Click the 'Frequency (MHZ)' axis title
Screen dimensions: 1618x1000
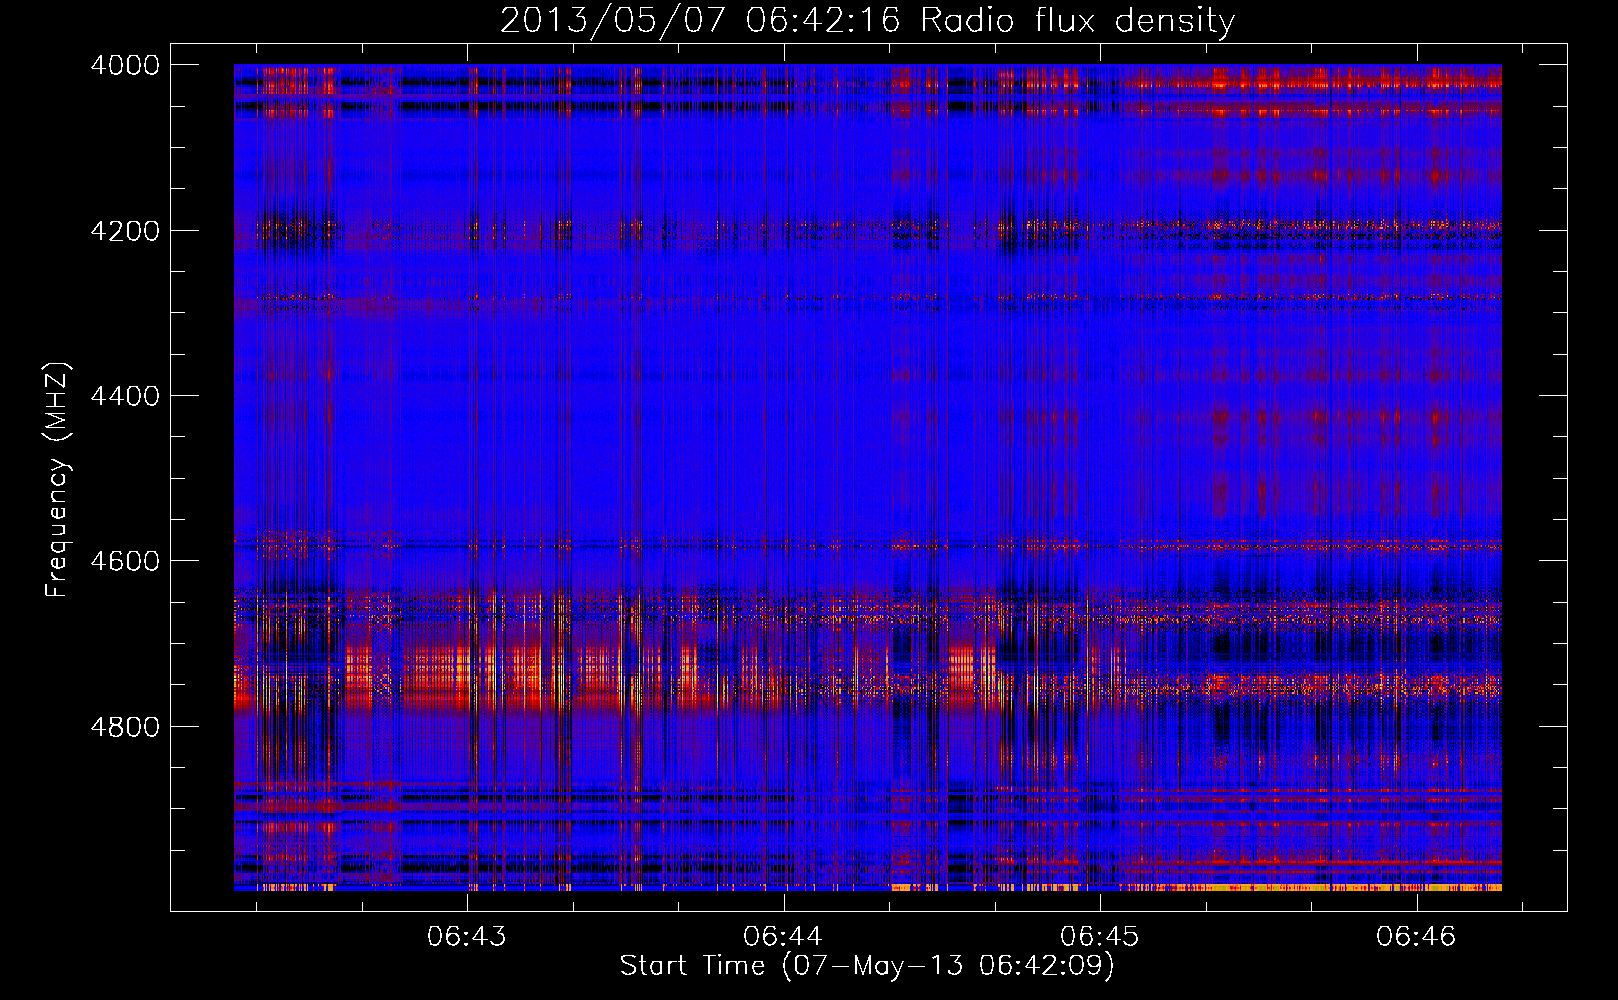click(x=57, y=479)
